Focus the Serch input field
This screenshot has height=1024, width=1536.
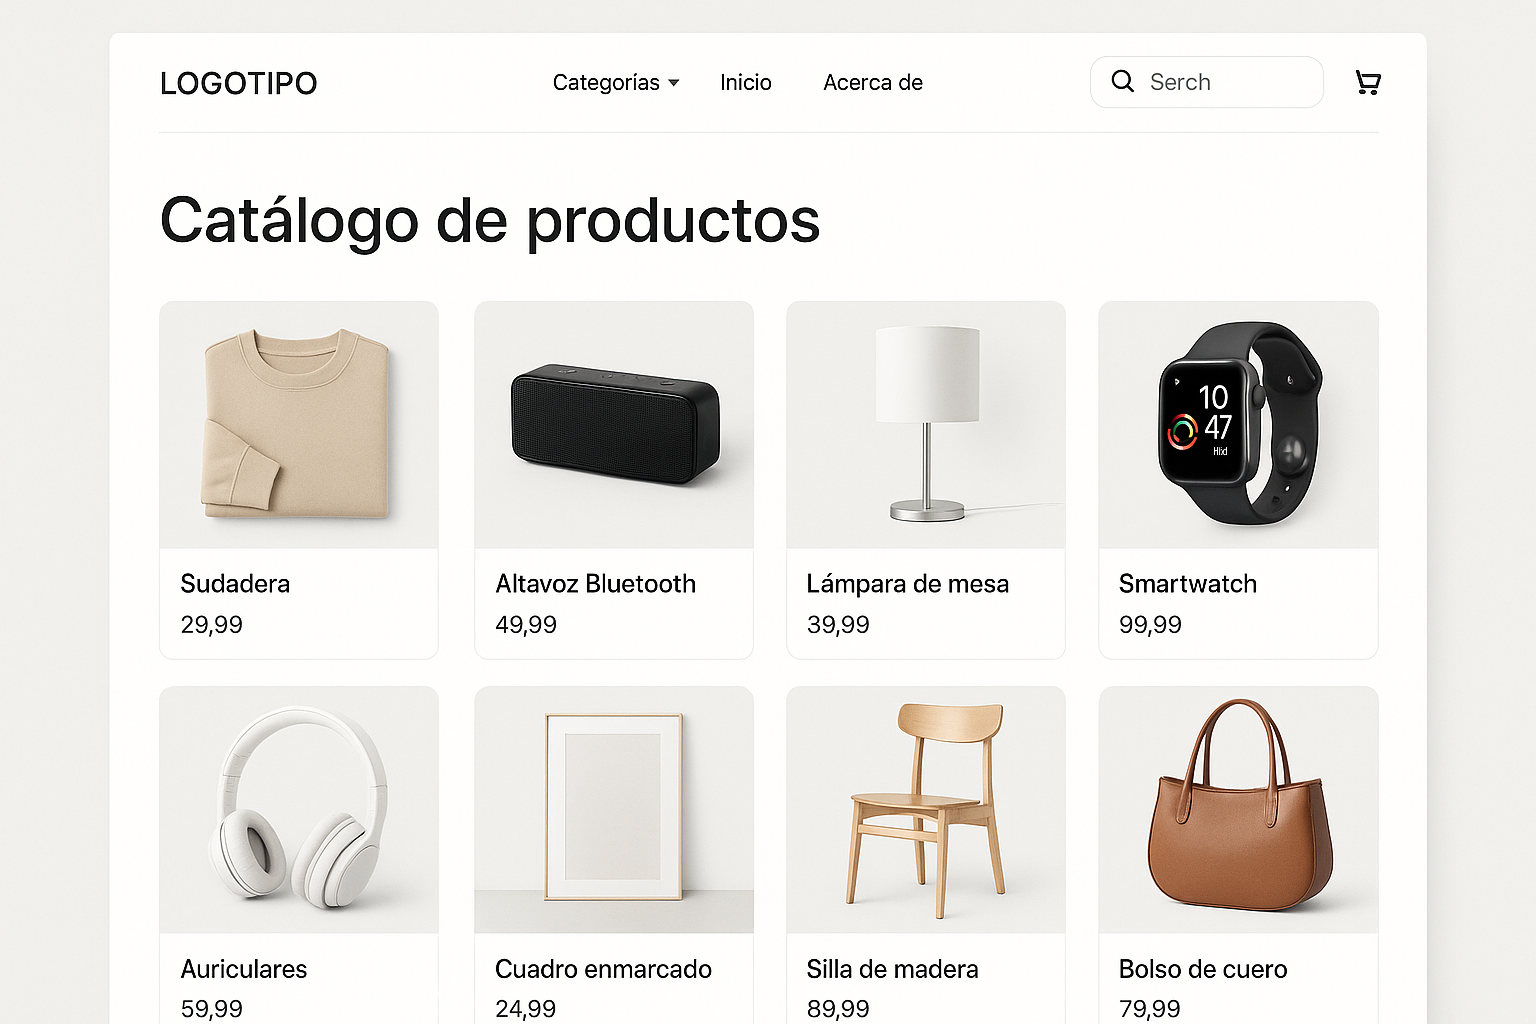tap(1207, 82)
